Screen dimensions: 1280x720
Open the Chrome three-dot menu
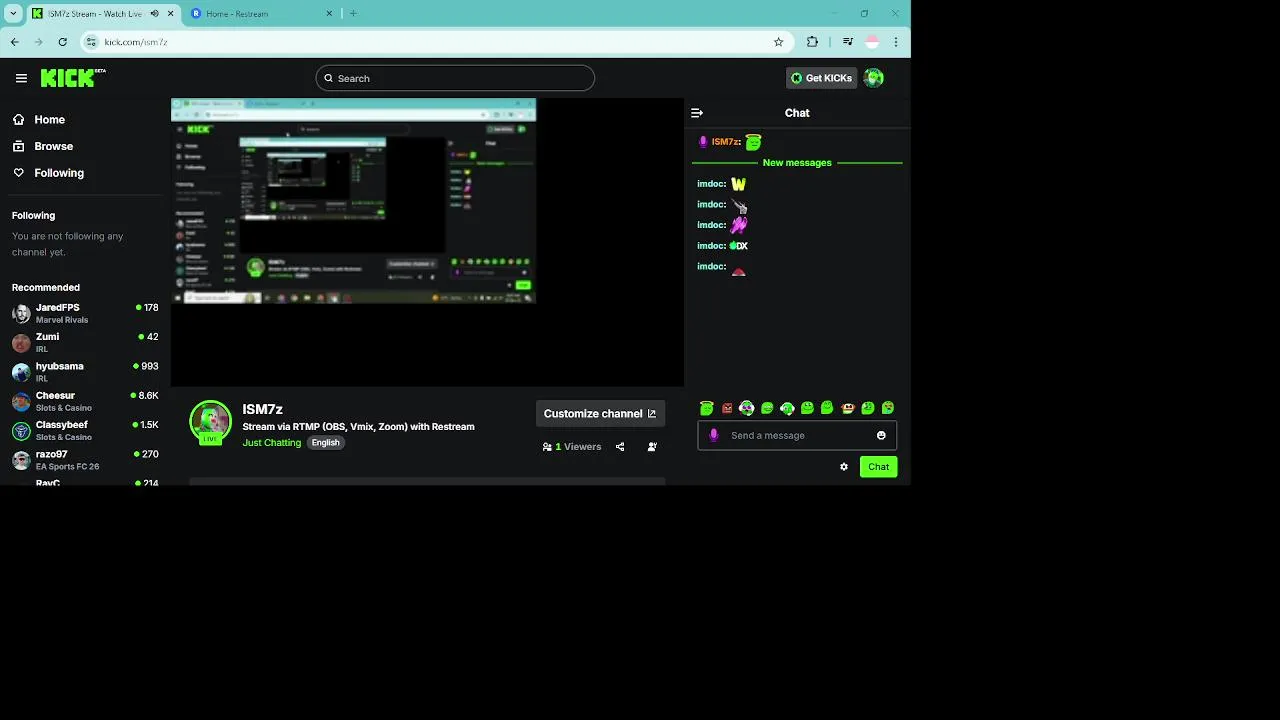[x=896, y=42]
